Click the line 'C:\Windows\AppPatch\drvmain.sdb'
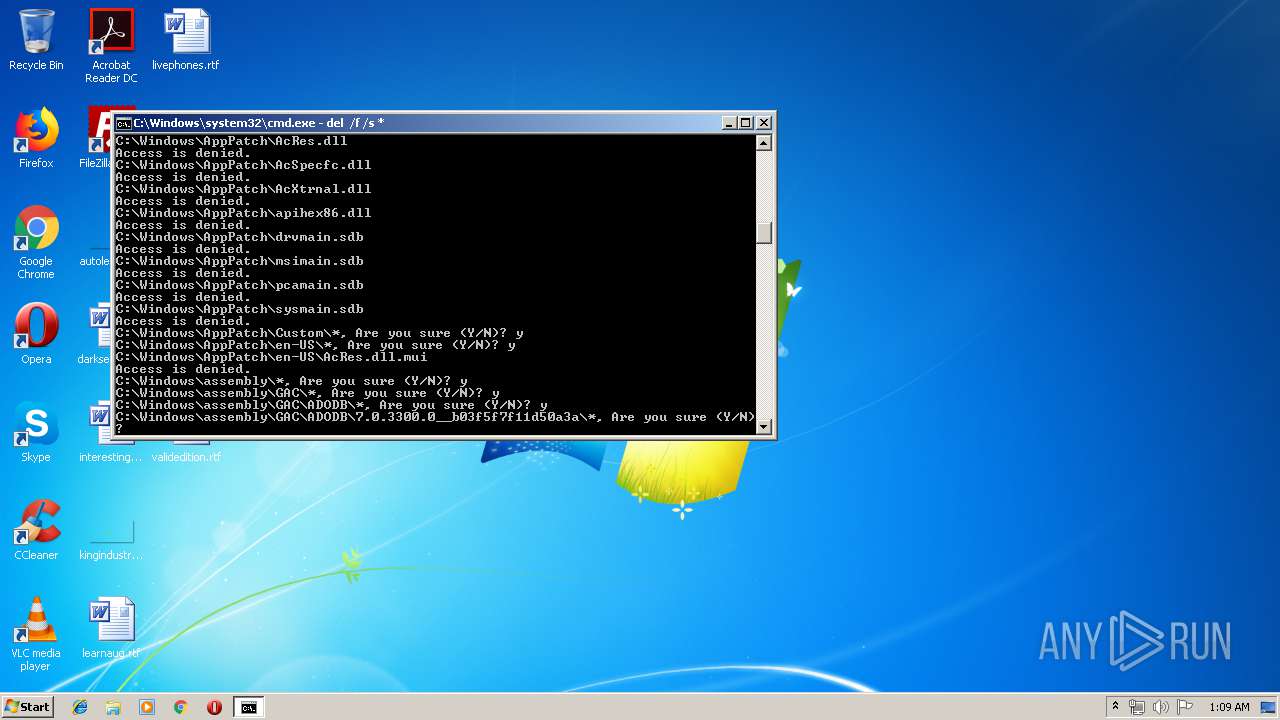 click(x=239, y=237)
